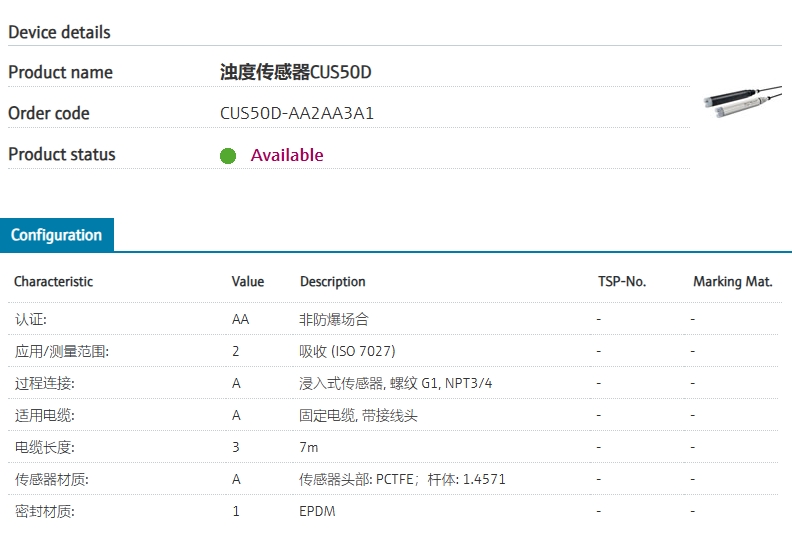Click the EPDM seal material description
The image size is (792, 536).
coord(317,512)
